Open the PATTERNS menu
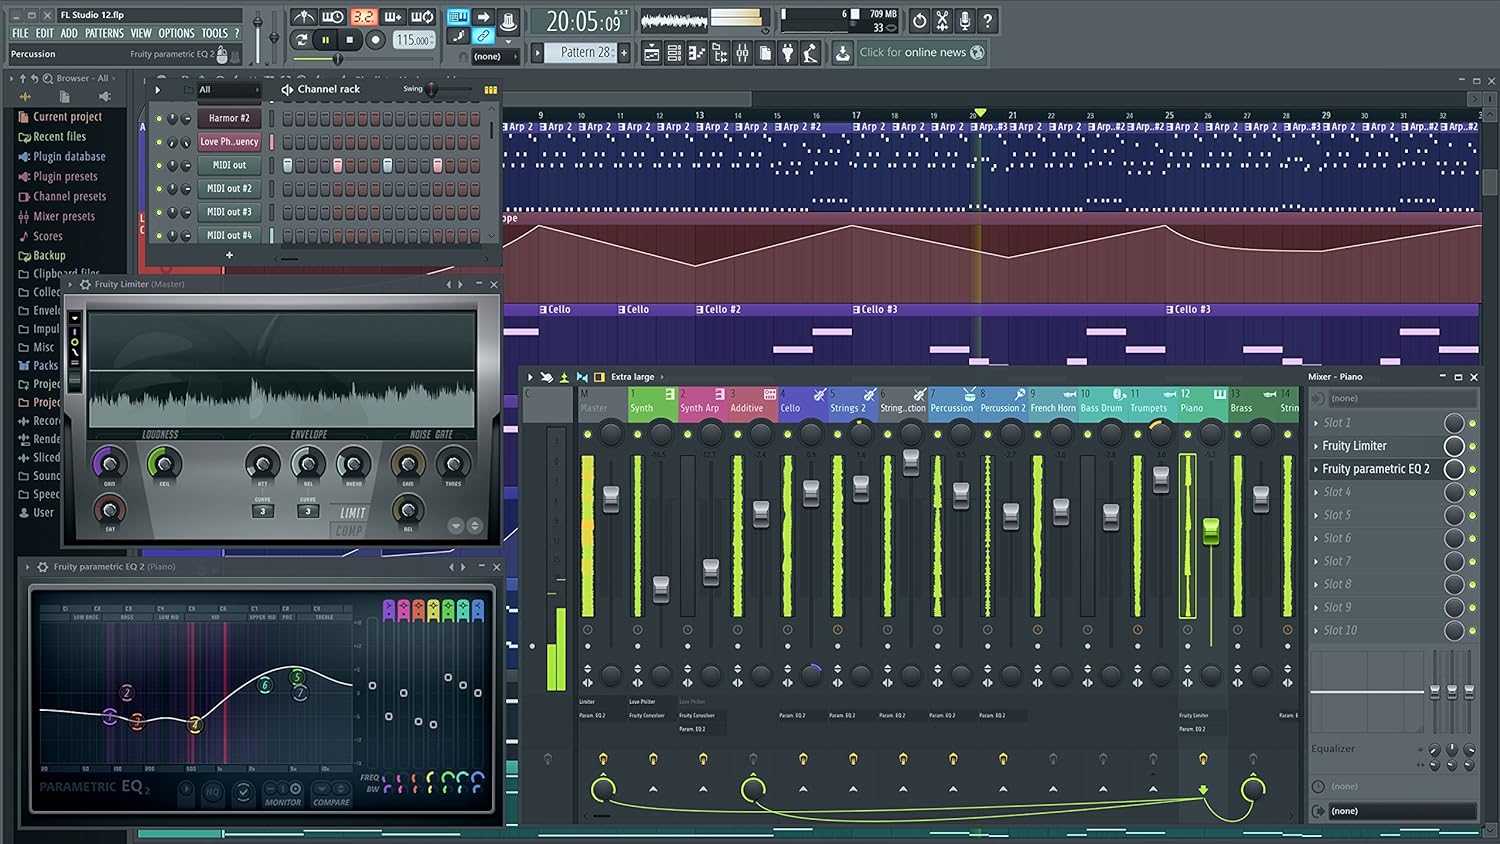1500x844 pixels. click(x=104, y=32)
